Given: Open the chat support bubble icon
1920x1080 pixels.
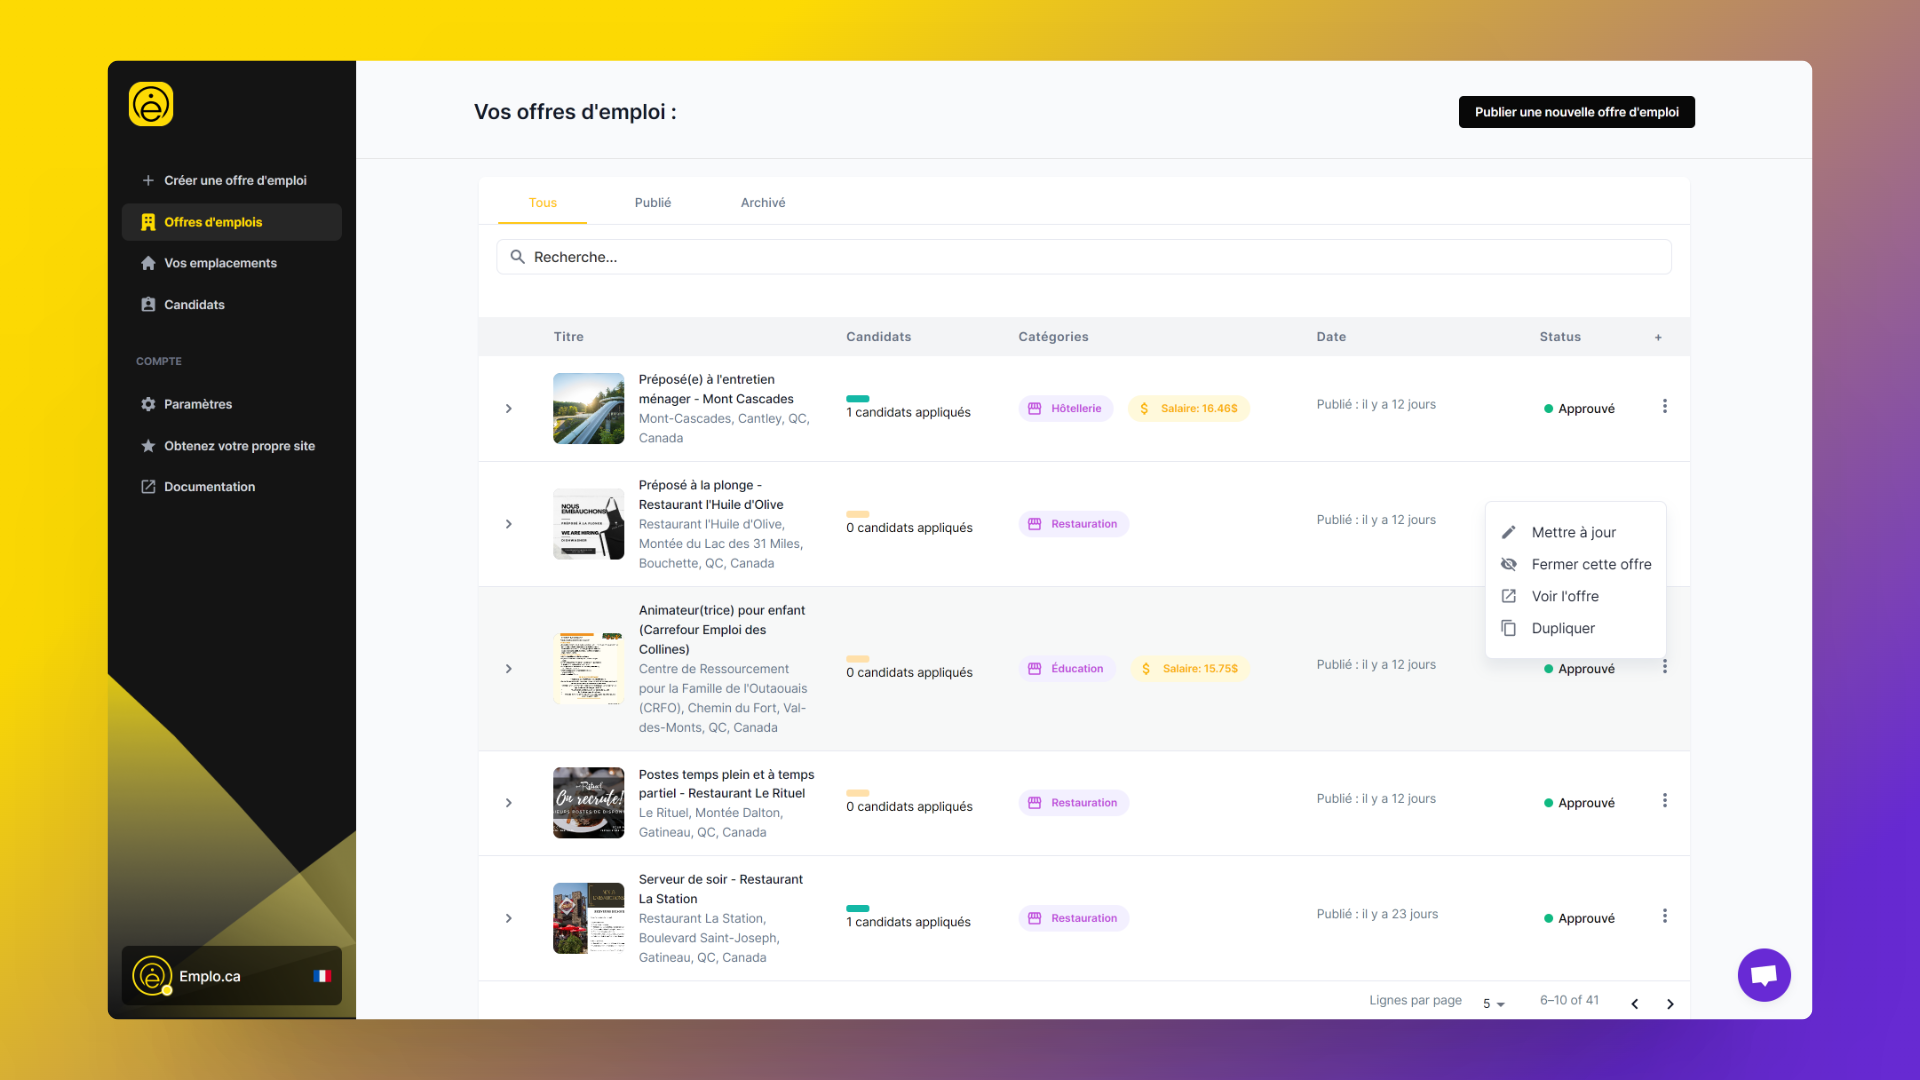Looking at the screenshot, I should point(1764,975).
